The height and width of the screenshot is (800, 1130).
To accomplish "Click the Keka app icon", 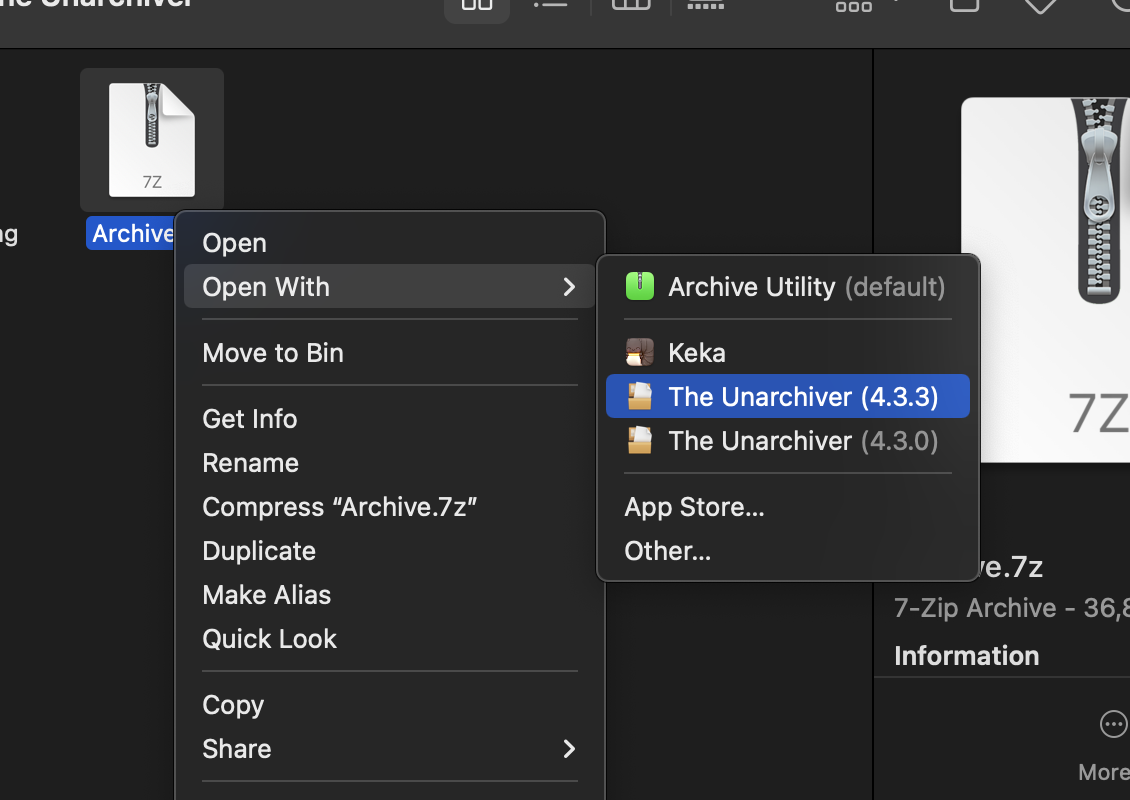I will 639,352.
